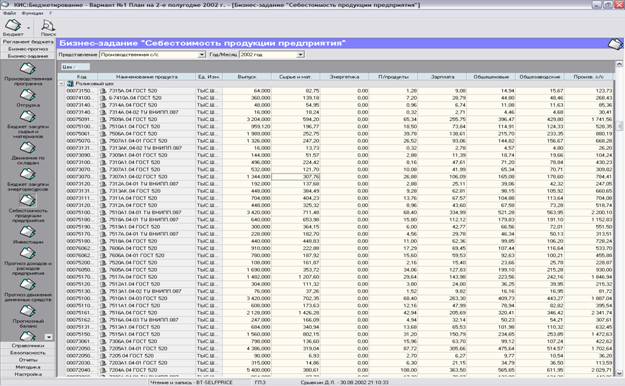
Task: Sort by the Общецеховые column header
Action: coord(491,77)
